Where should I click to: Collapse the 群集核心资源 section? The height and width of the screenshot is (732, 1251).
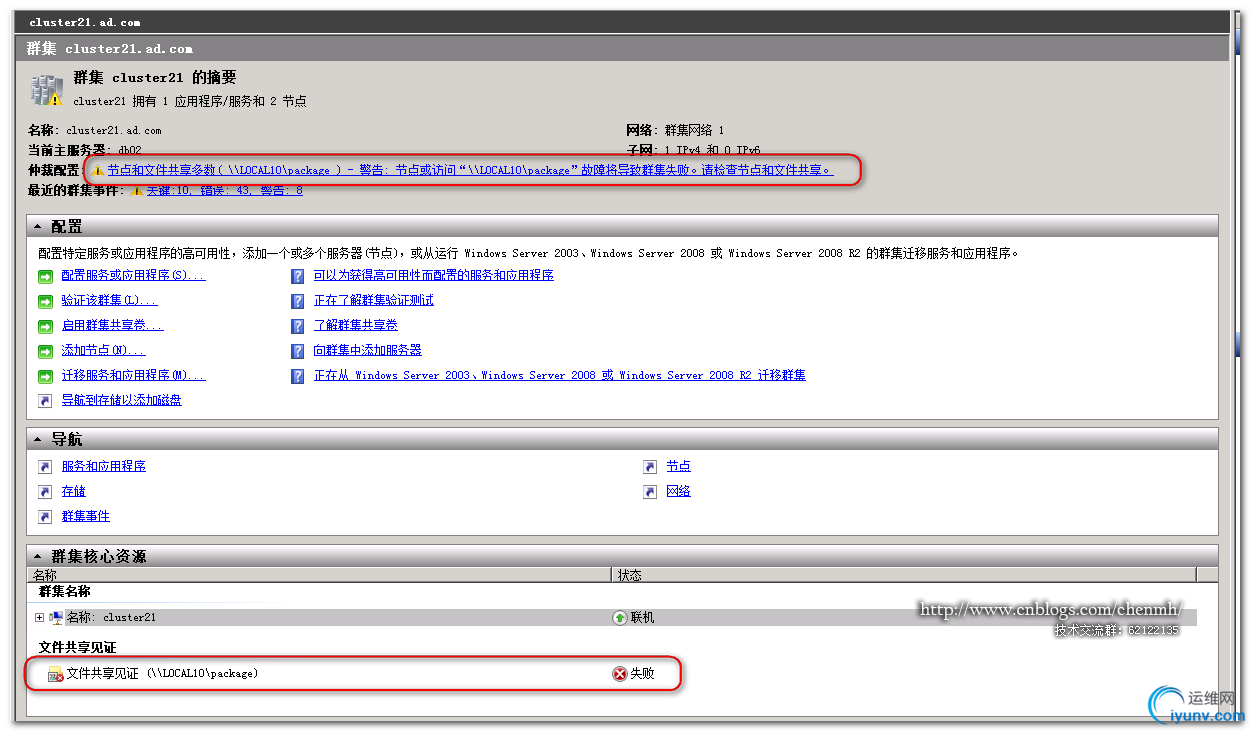coord(38,557)
